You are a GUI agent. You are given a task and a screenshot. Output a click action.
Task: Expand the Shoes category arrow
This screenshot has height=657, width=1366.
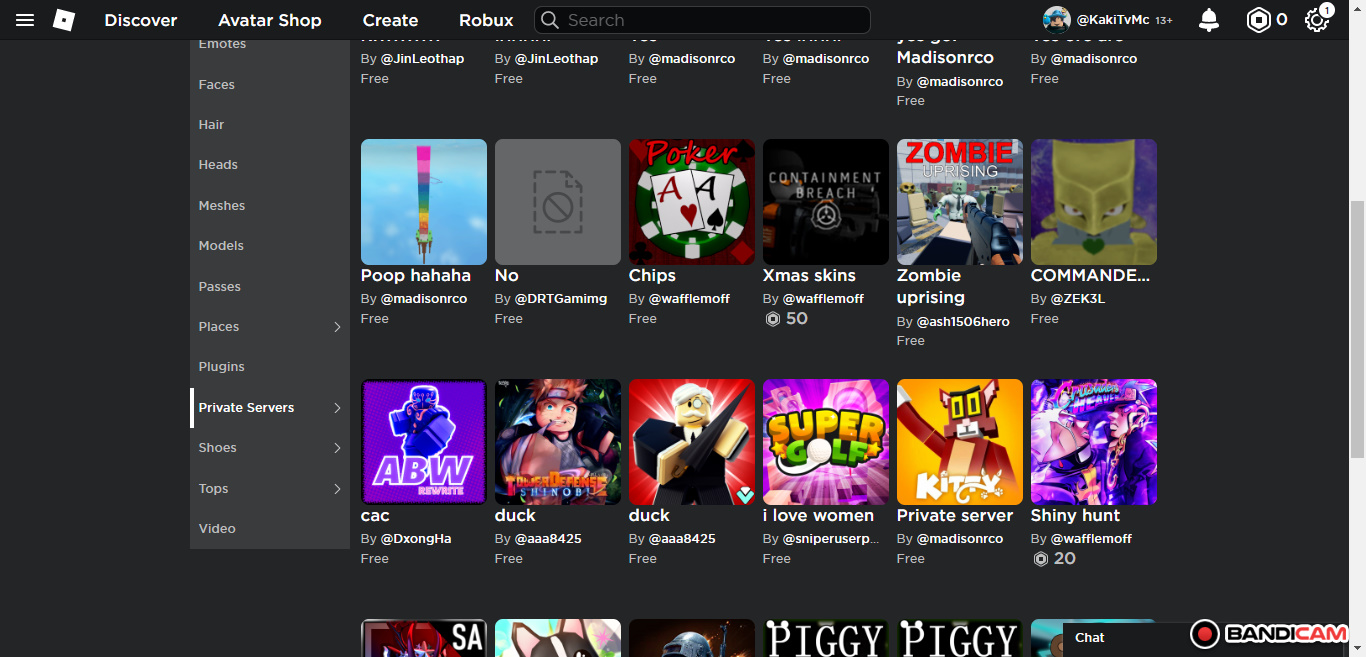[x=337, y=448]
